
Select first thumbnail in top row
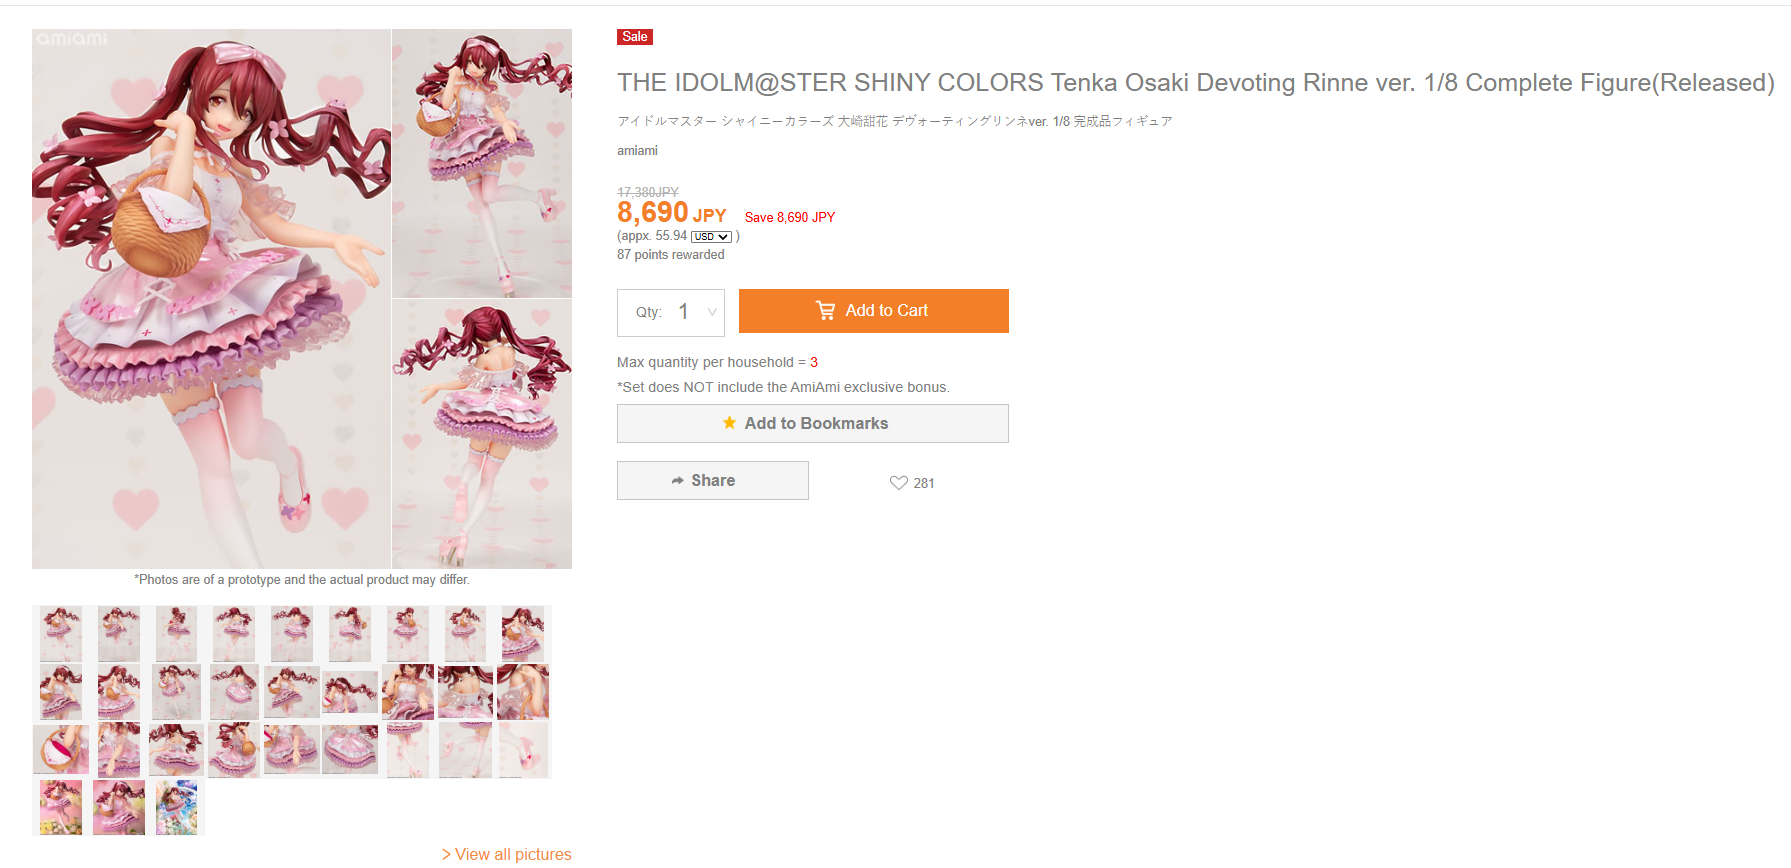click(x=61, y=633)
